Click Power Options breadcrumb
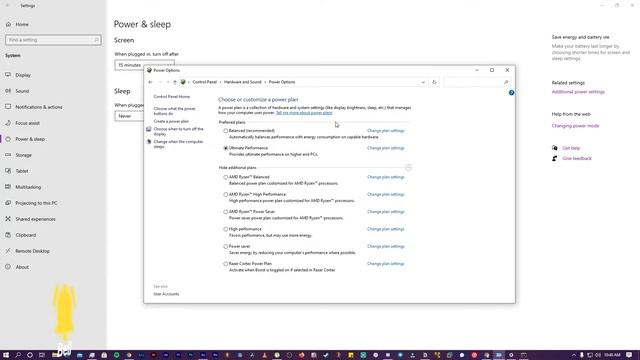 pos(282,82)
